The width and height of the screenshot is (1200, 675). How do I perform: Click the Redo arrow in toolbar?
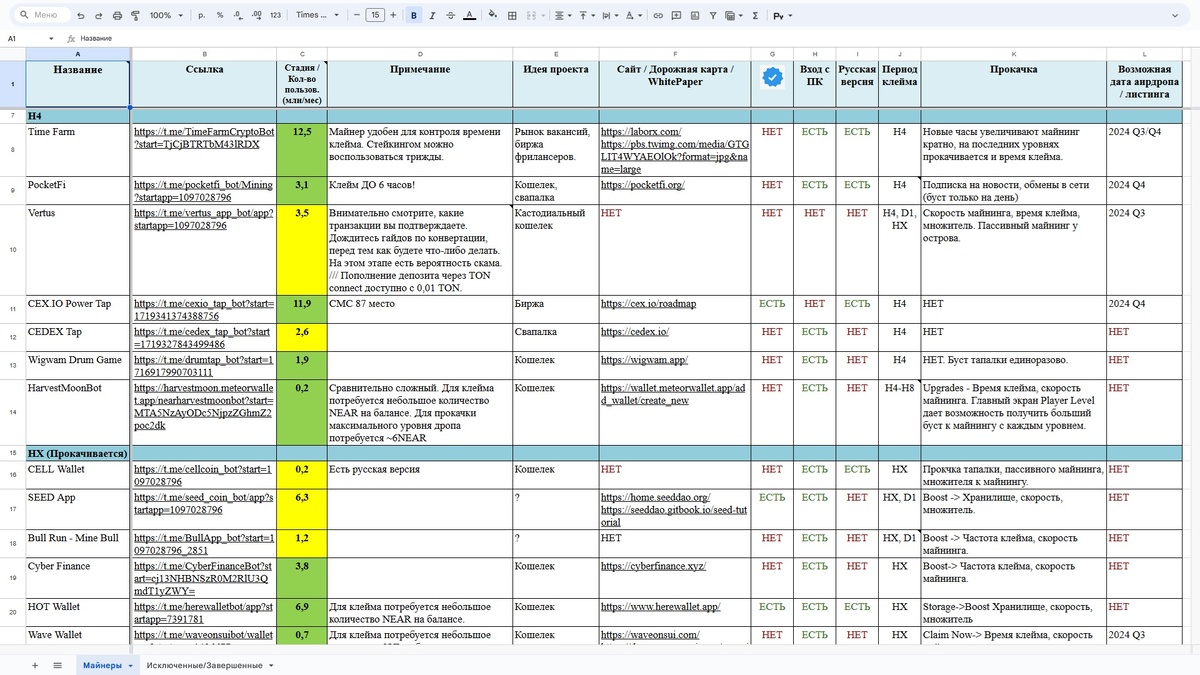pyautogui.click(x=99, y=15)
